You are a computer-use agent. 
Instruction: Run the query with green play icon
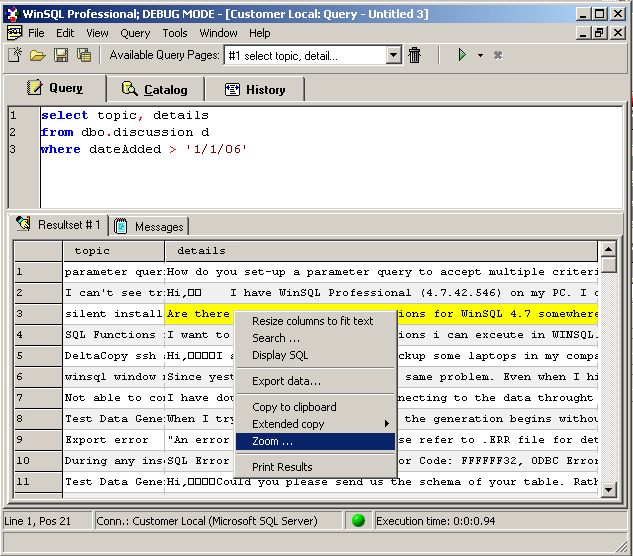pos(462,55)
